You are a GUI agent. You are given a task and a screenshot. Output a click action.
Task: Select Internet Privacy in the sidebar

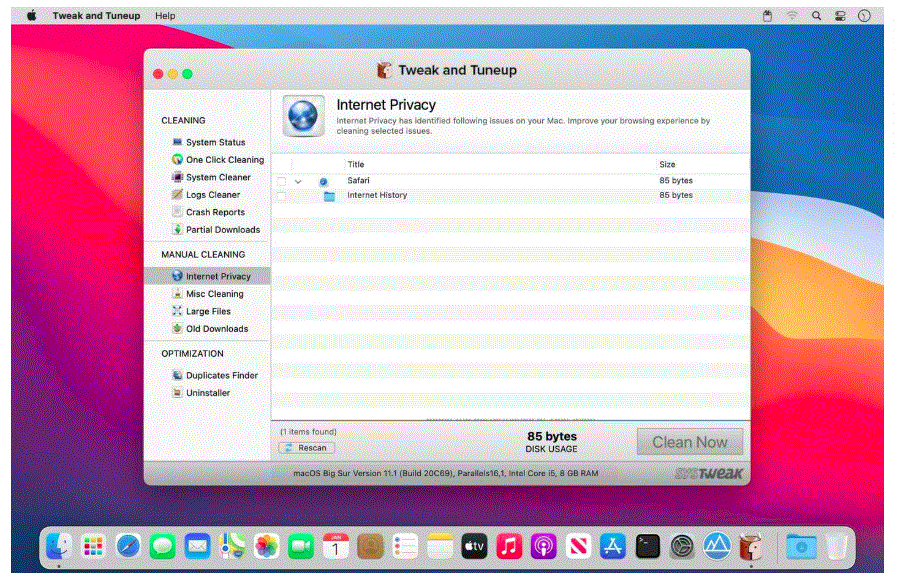pyautogui.click(x=207, y=276)
